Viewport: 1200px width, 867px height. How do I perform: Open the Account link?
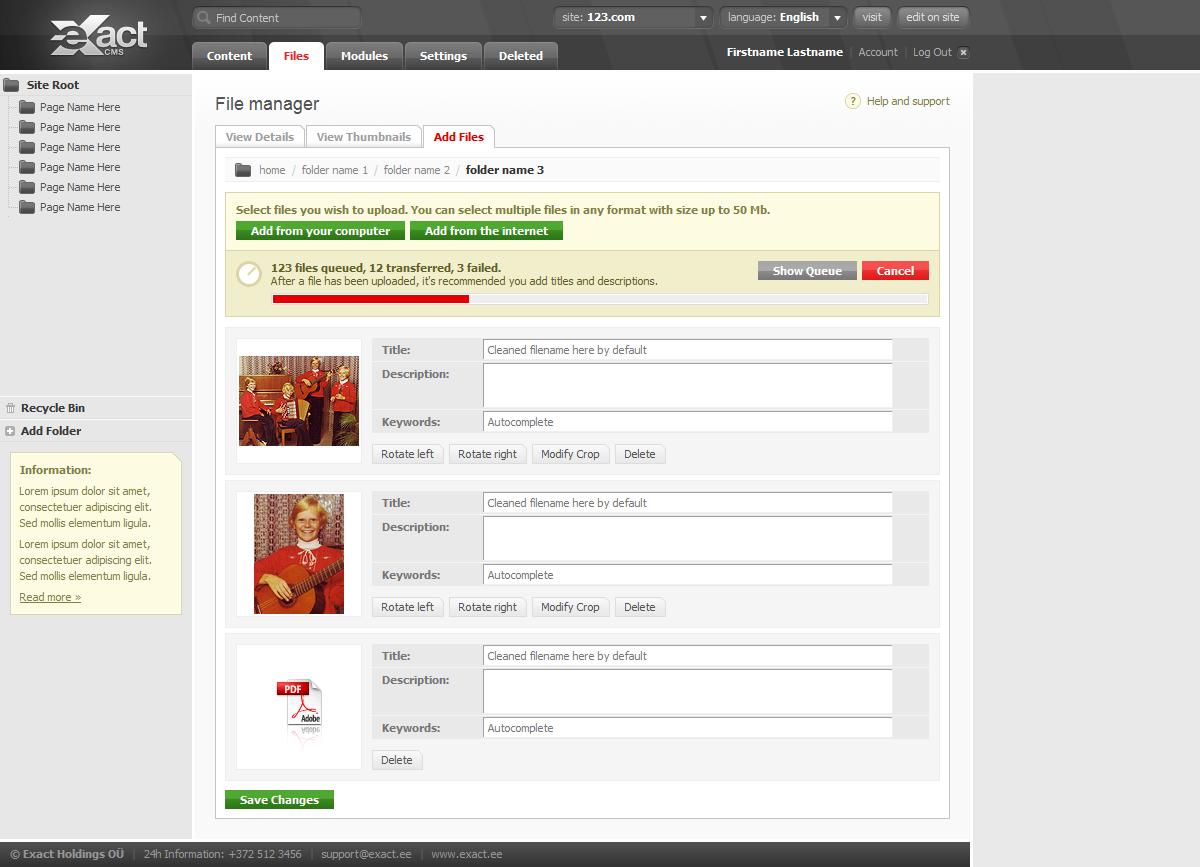point(878,52)
